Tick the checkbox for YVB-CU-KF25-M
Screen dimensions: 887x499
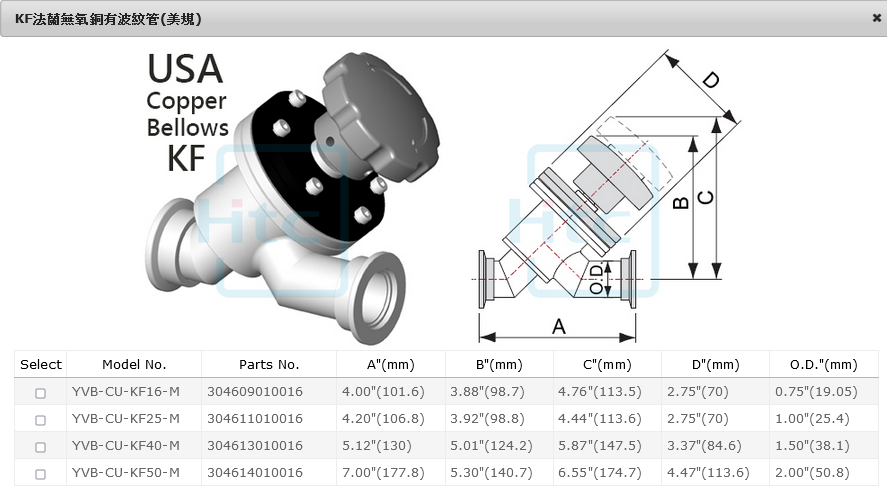coord(40,420)
